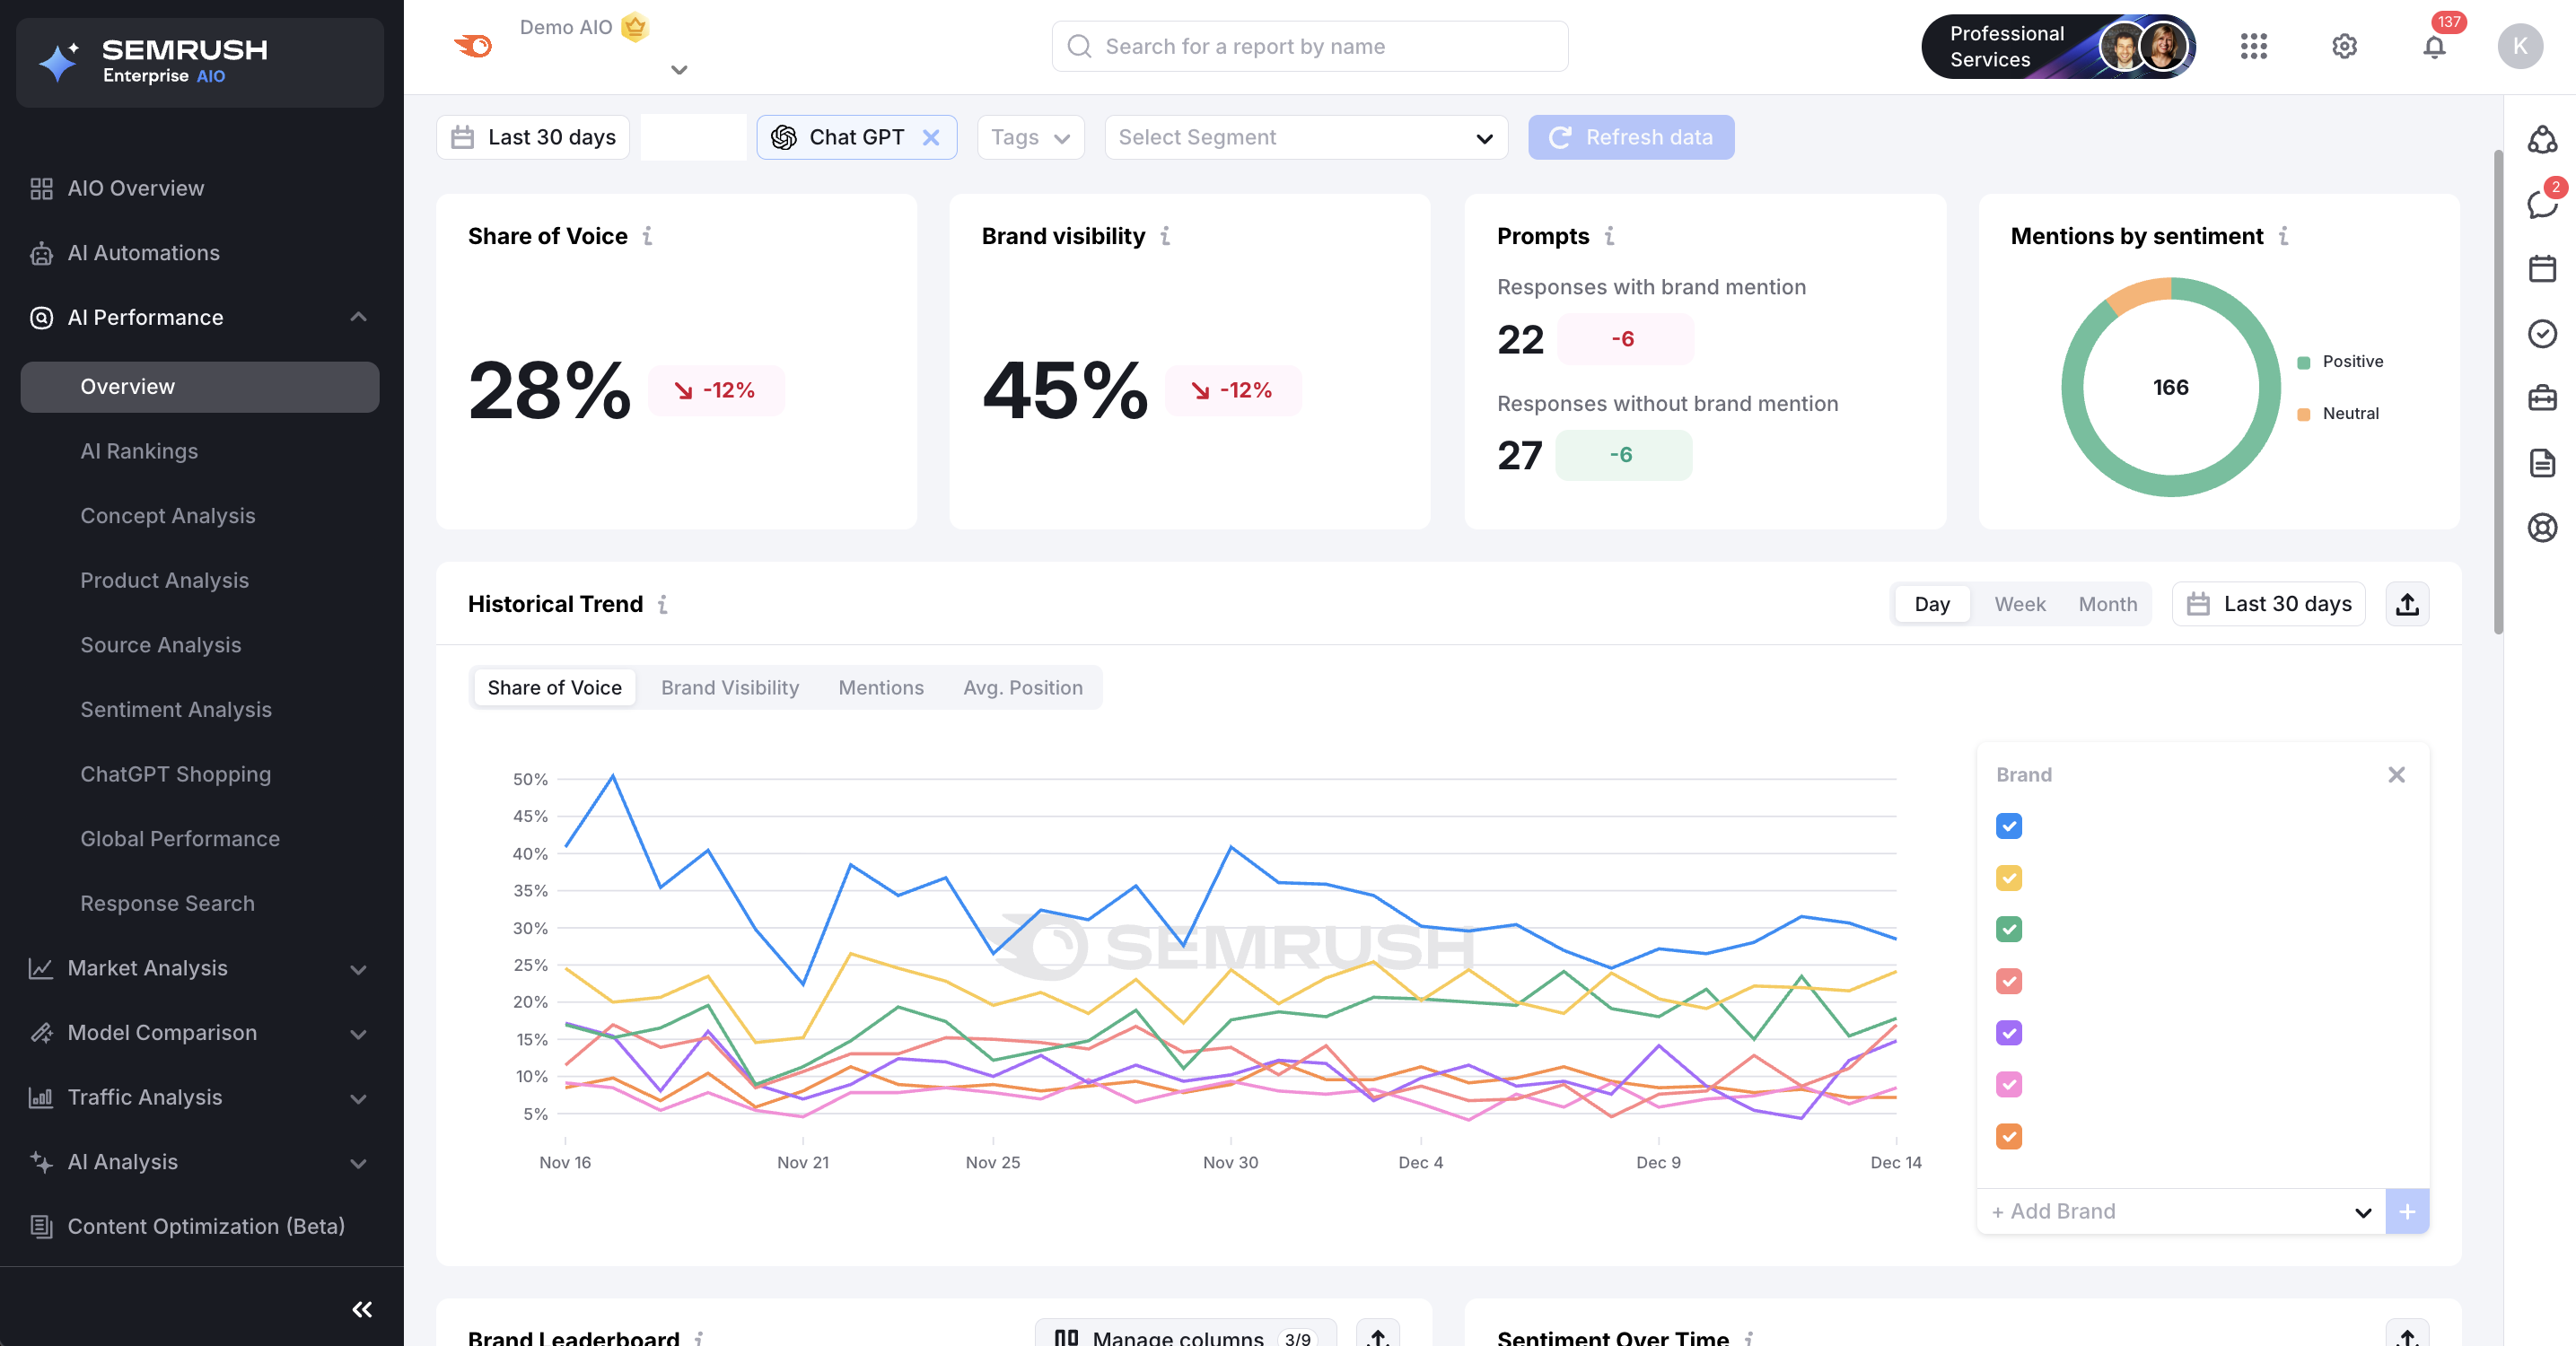This screenshot has height=1346, width=2576.
Task: Open the Tags dropdown filter
Action: pos(1030,138)
